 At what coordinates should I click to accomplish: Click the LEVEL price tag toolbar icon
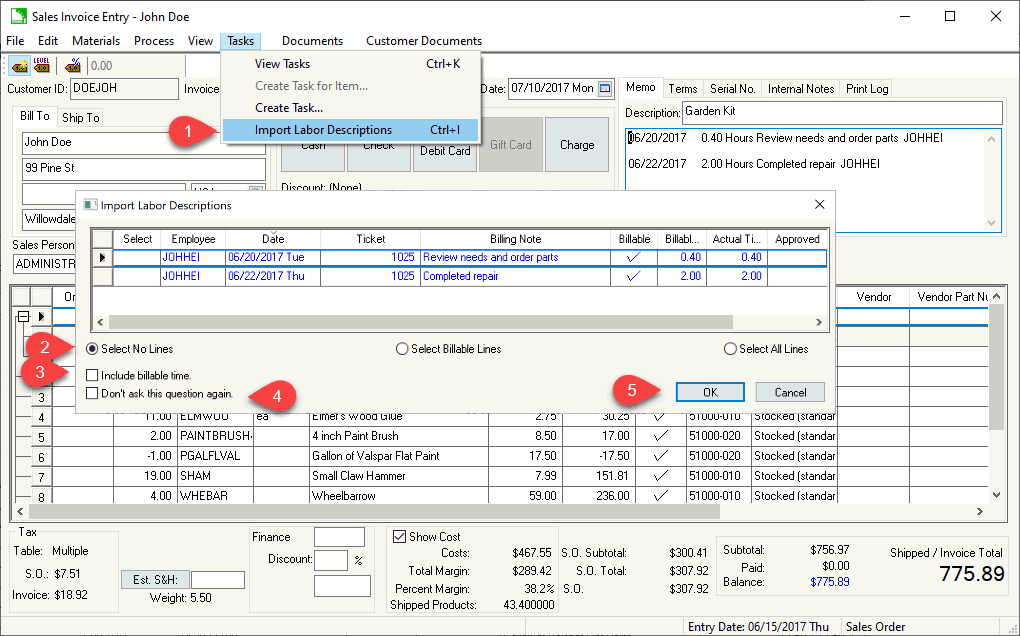42,66
